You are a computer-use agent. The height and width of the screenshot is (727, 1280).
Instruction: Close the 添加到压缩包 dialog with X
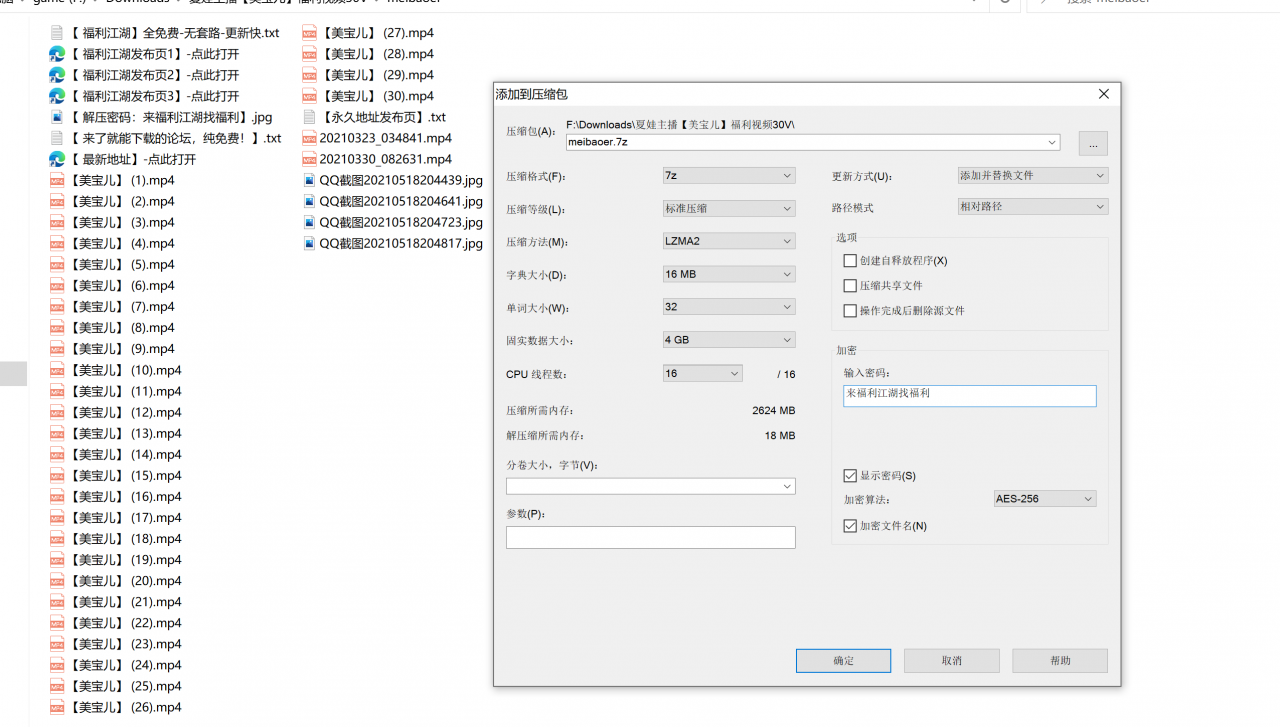(x=1104, y=94)
